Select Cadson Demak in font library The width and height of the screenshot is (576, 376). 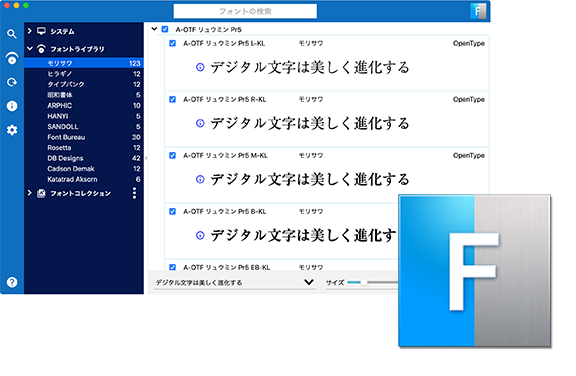(84, 169)
